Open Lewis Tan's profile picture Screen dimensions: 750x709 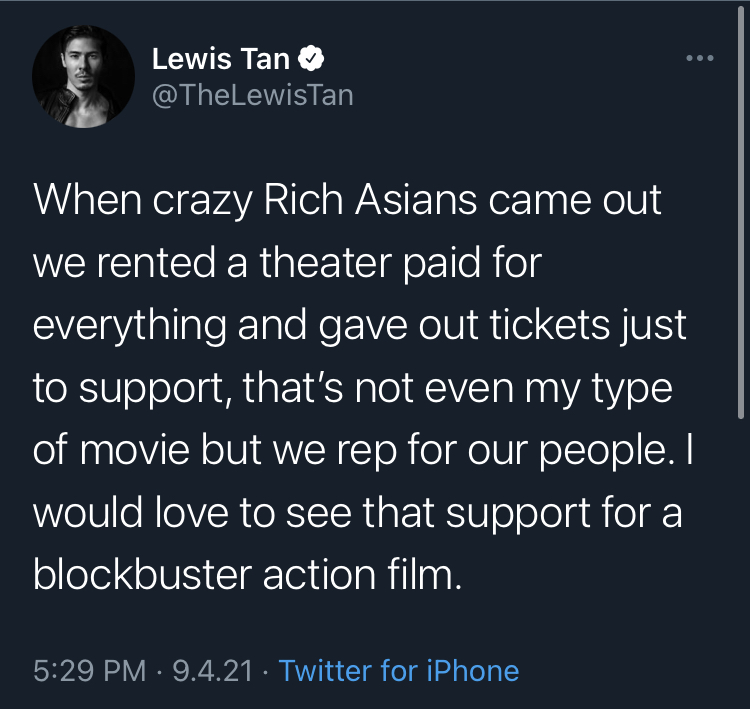click(83, 77)
